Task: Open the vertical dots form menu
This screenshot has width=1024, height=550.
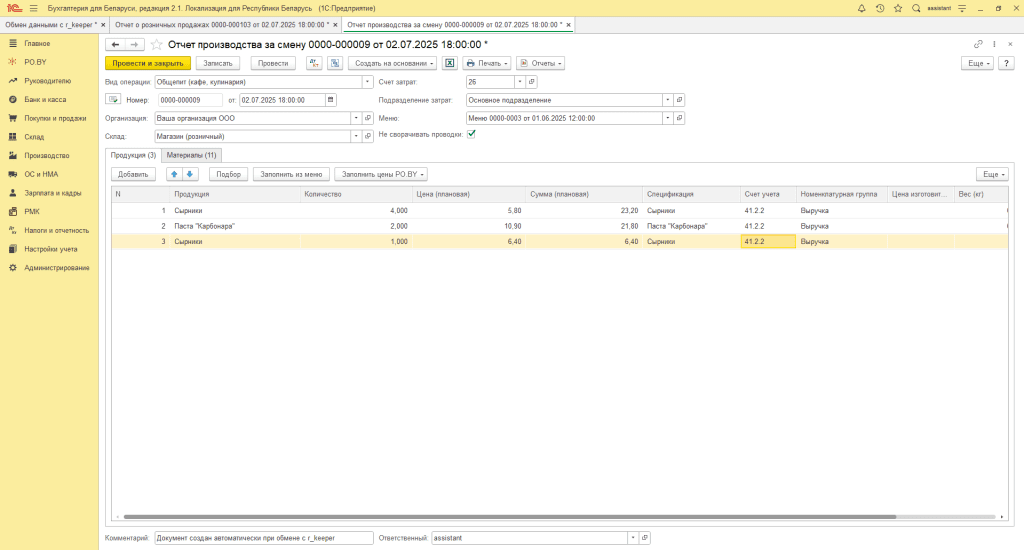Action: (995, 44)
